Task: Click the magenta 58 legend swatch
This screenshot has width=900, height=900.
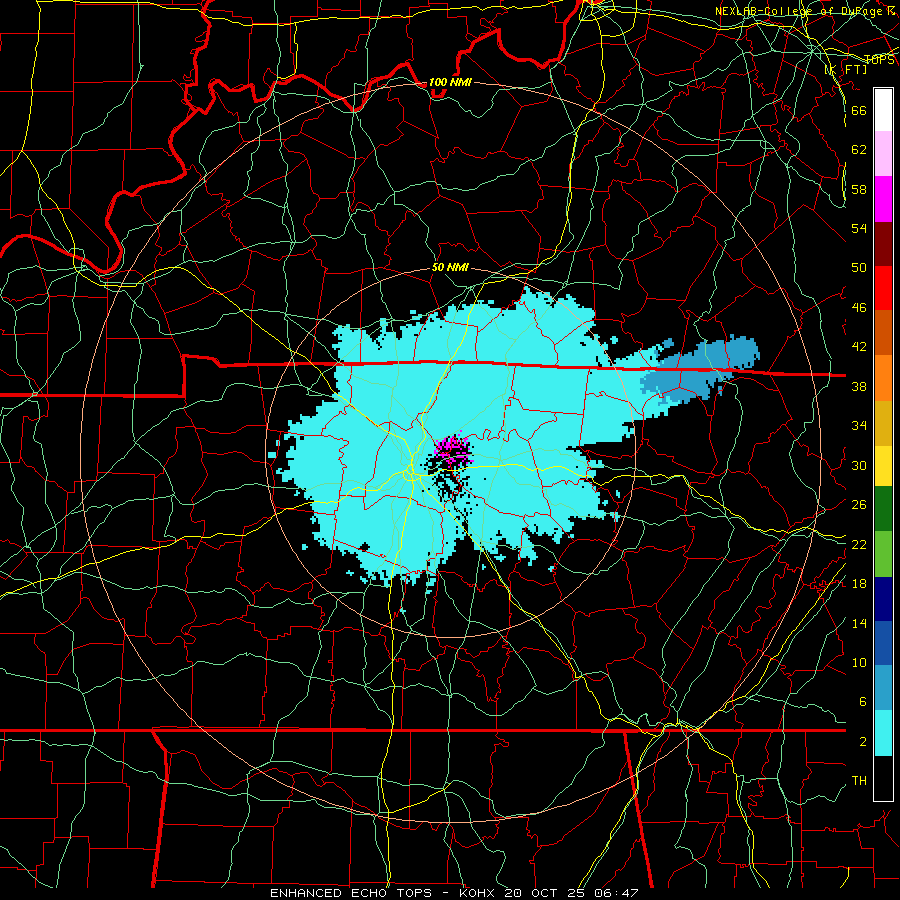Action: click(x=883, y=199)
